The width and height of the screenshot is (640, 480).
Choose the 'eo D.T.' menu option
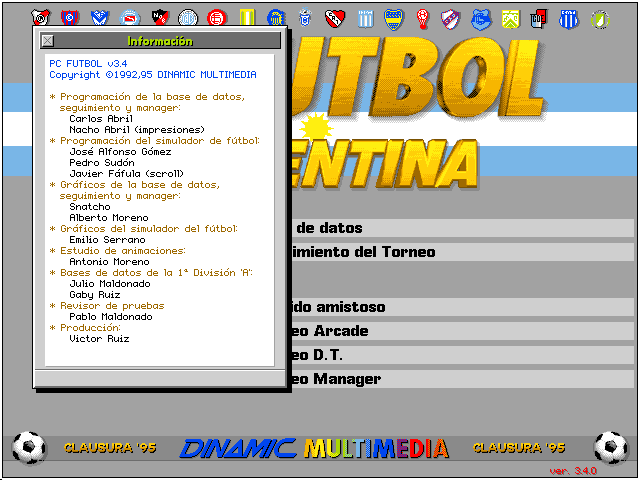pyautogui.click(x=463, y=355)
